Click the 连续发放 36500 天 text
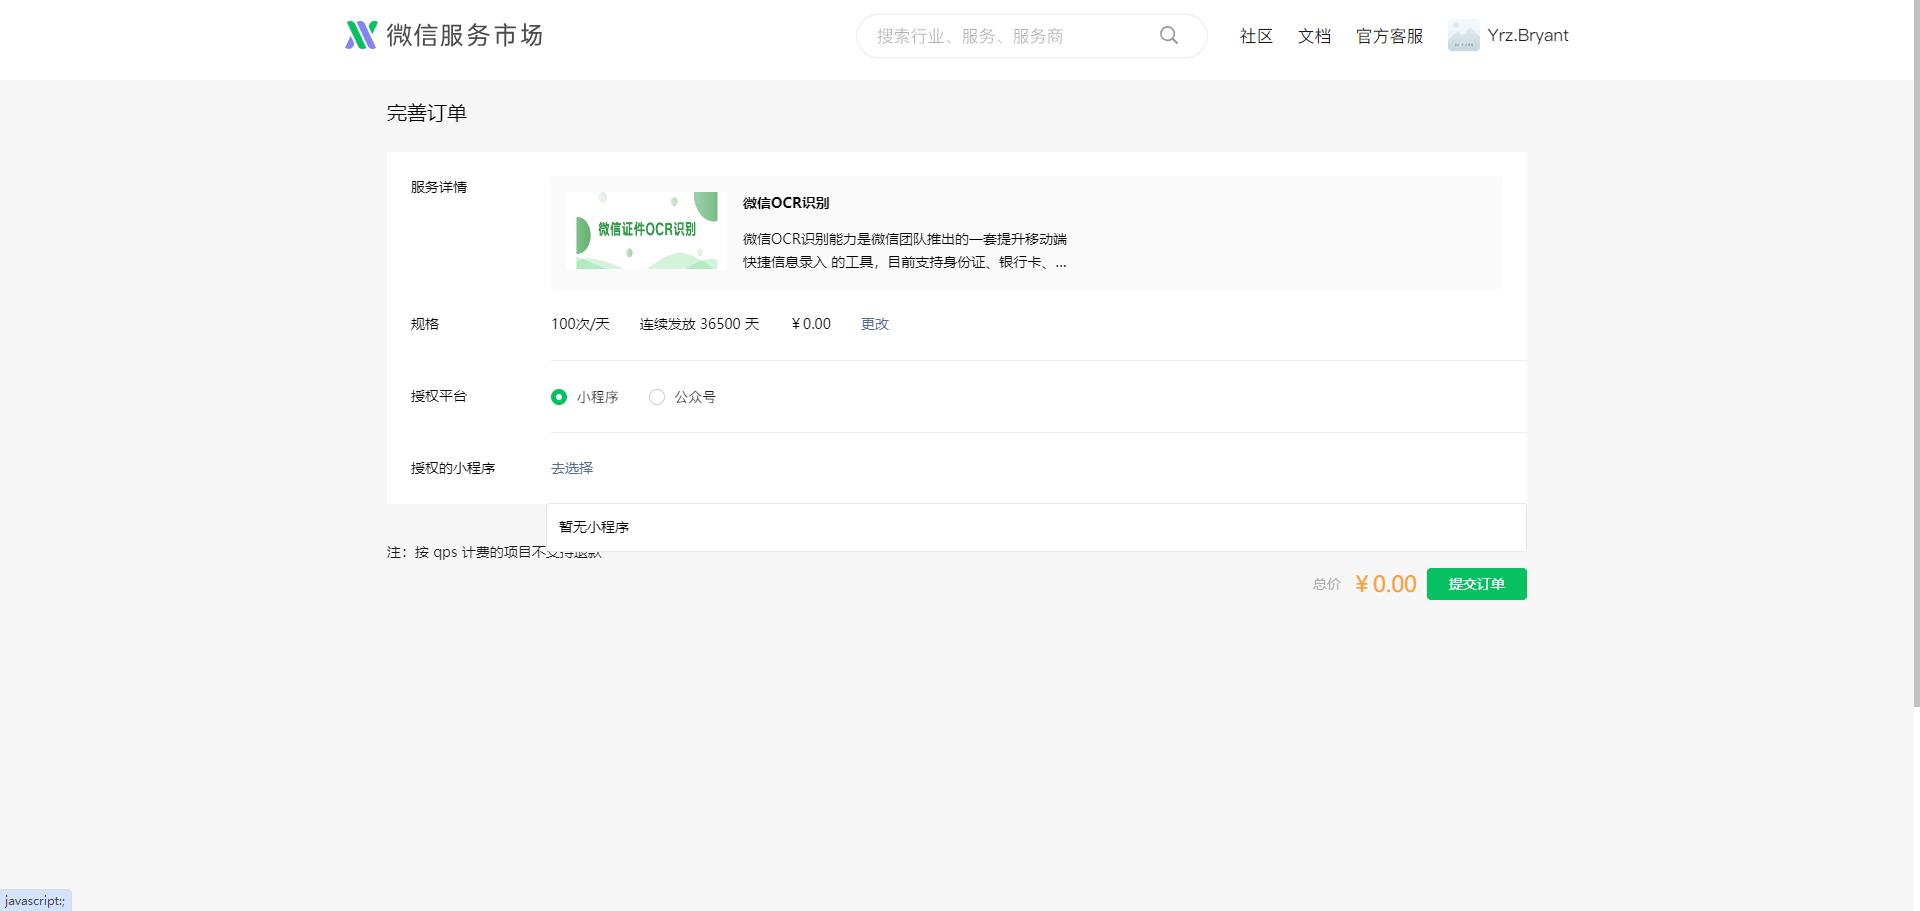 (699, 324)
